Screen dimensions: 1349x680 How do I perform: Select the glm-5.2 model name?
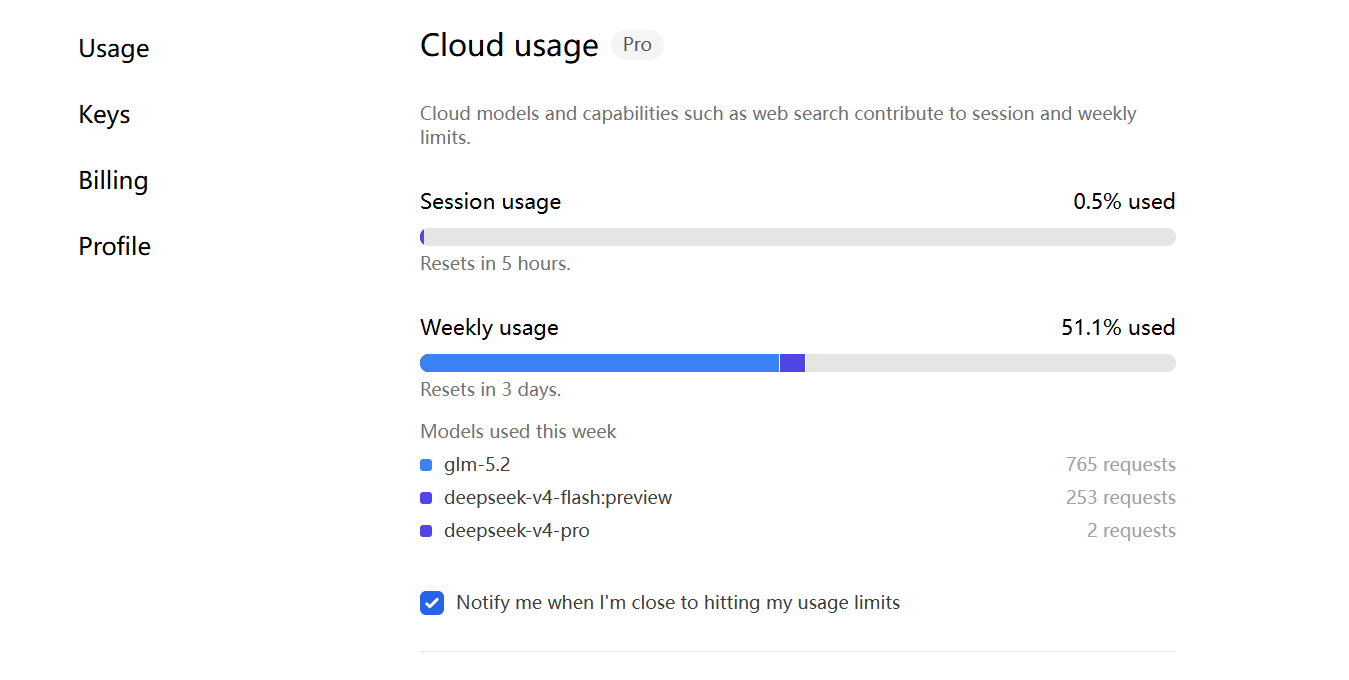click(x=477, y=465)
